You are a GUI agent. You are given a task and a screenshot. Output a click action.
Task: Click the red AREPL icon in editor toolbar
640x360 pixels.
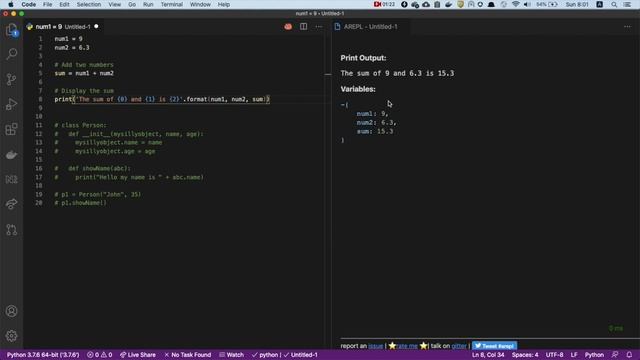pyautogui.click(x=288, y=27)
